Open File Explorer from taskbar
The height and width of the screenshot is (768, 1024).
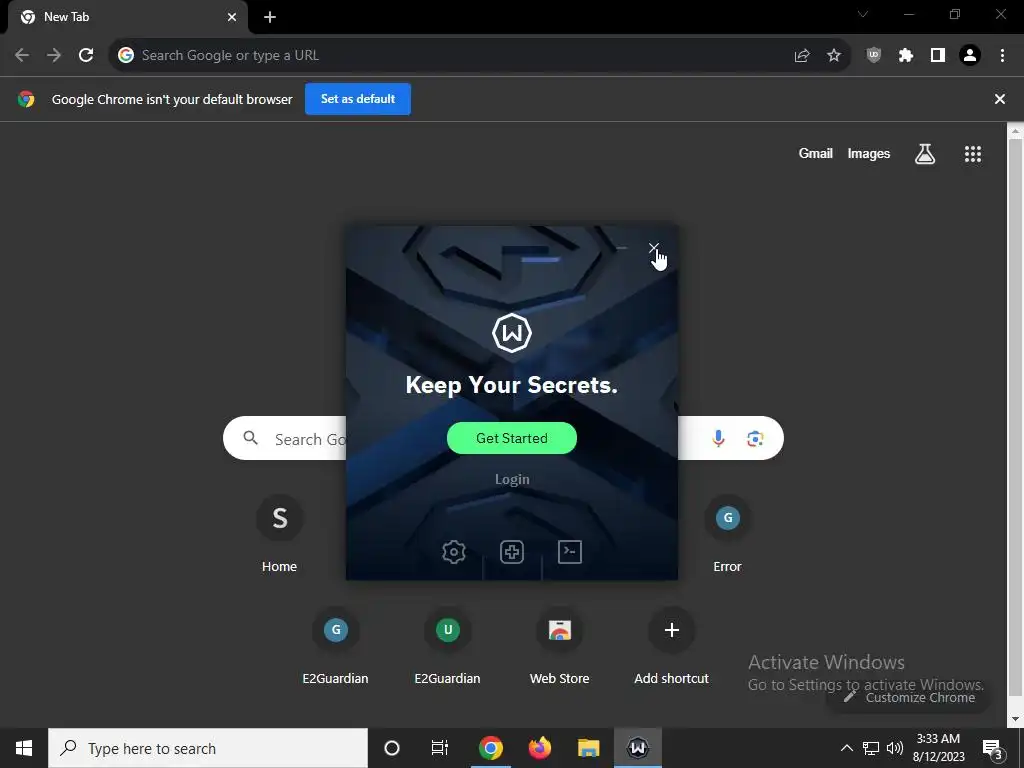click(588, 748)
